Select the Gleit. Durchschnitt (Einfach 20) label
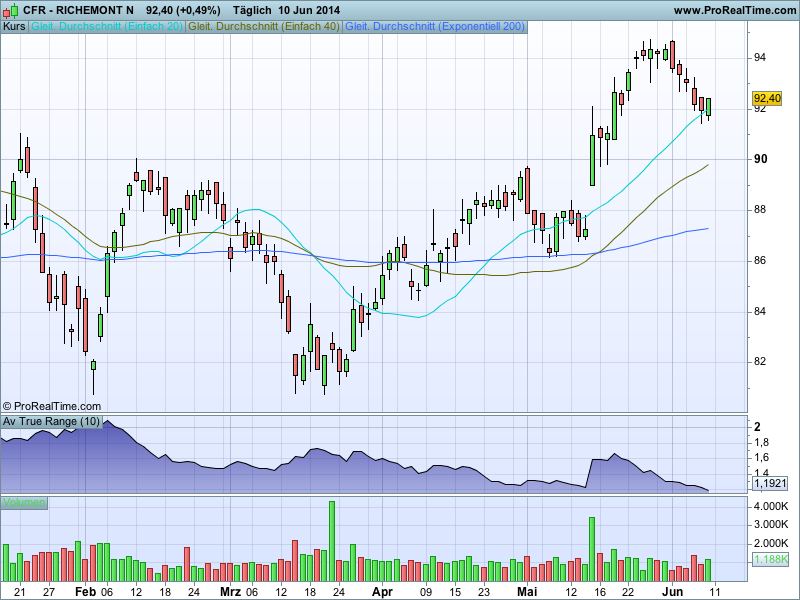This screenshot has width=800, height=600. coord(107,27)
